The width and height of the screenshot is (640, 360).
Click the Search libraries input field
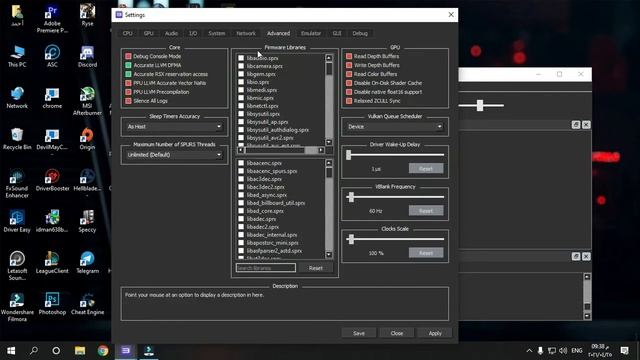click(266, 268)
